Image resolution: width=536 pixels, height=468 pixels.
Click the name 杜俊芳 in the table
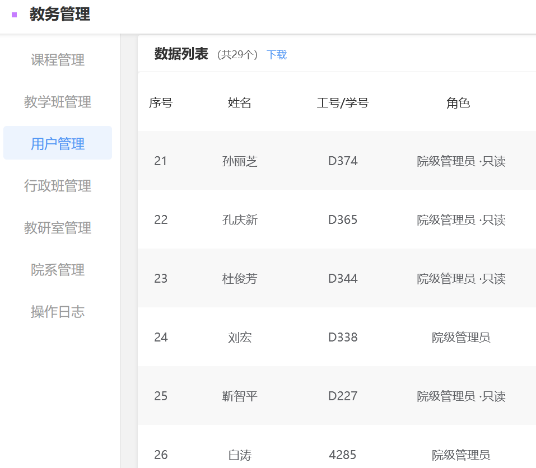pos(239,279)
